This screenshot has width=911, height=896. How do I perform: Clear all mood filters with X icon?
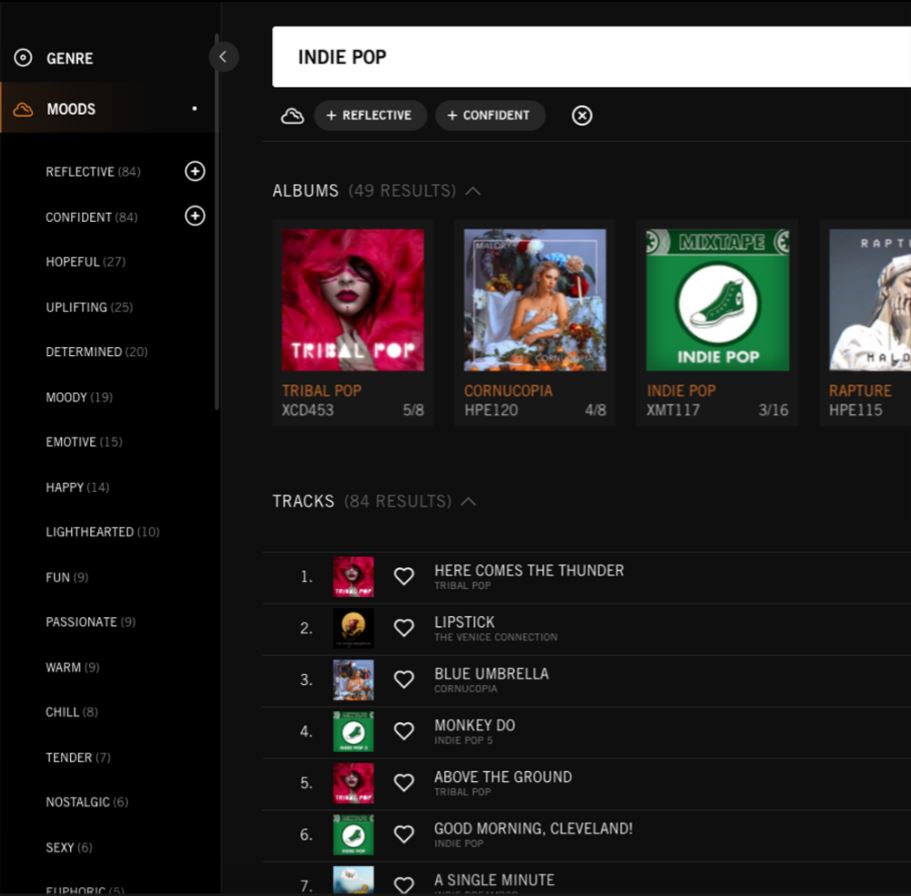582,116
